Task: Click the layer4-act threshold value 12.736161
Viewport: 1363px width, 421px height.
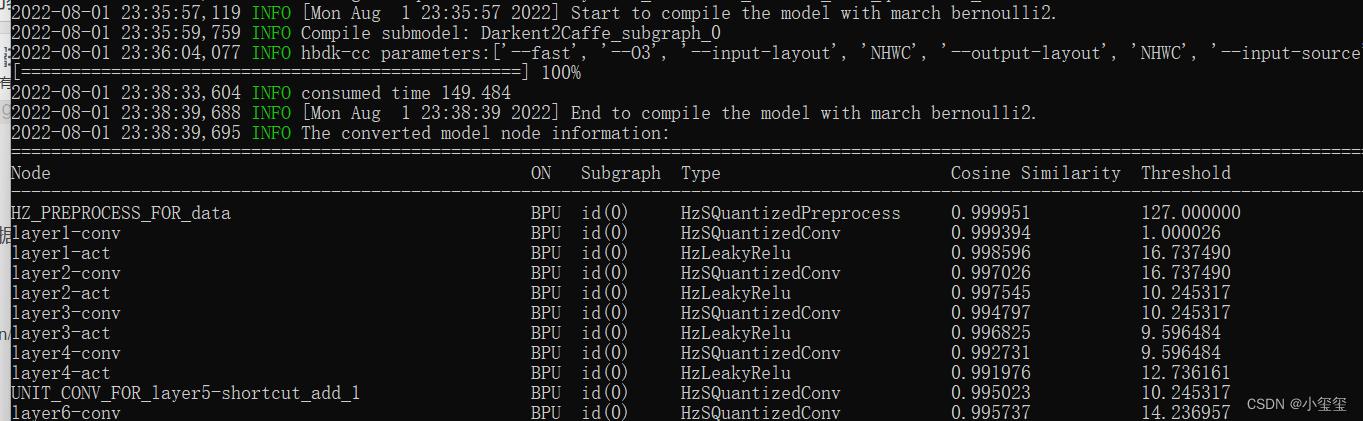Action: click(x=1186, y=373)
